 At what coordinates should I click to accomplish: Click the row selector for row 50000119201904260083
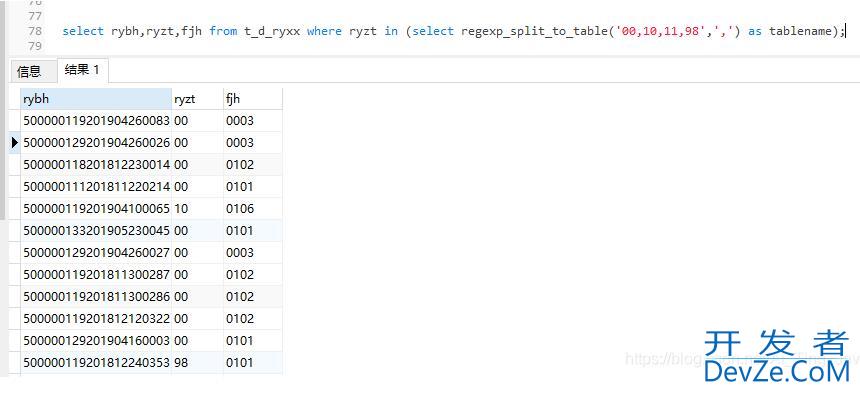click(x=15, y=121)
